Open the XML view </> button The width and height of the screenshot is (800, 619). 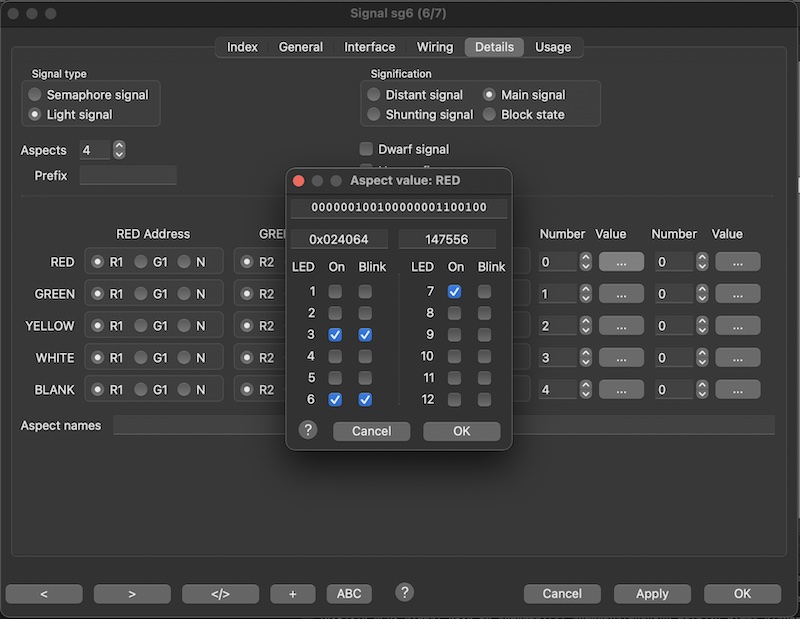tap(220, 593)
